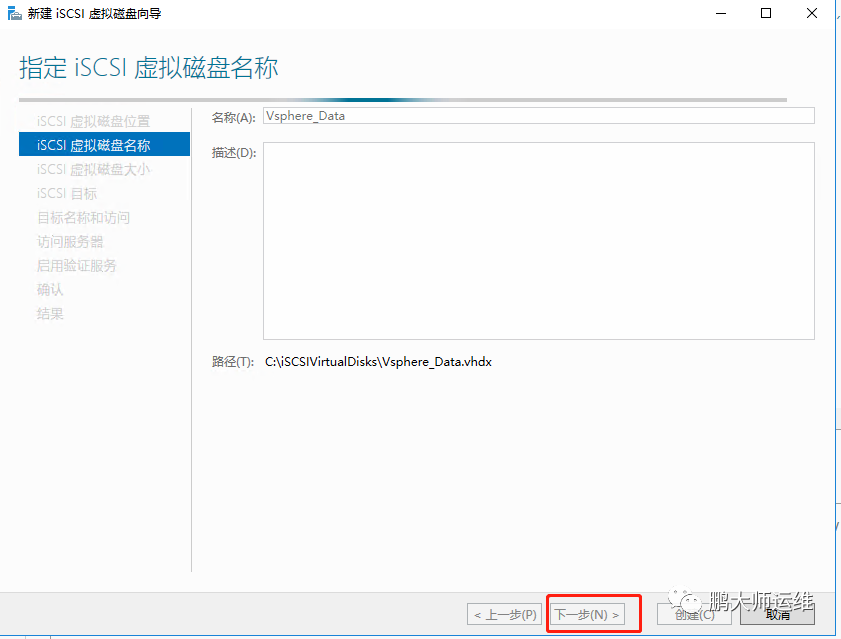This screenshot has height=639, width=841.
Task: Click the 路径(T): label
Action: (232, 362)
